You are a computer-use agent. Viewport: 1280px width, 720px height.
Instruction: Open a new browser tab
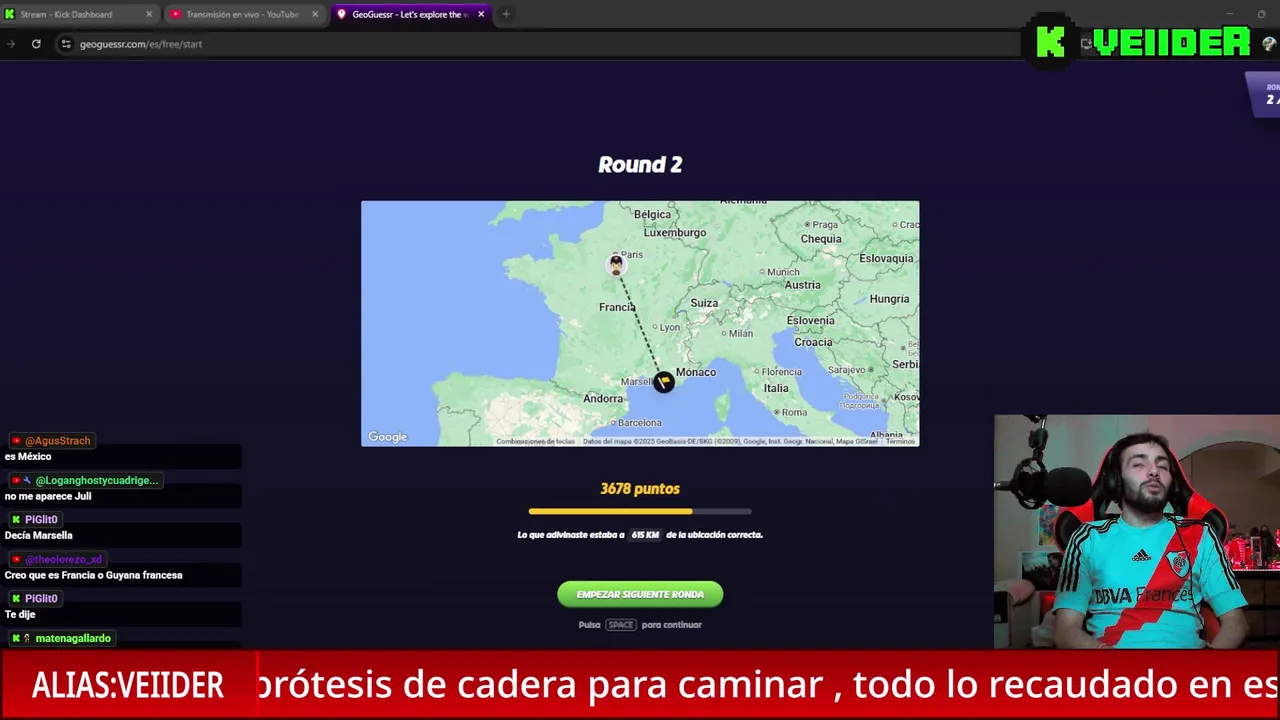coord(506,14)
